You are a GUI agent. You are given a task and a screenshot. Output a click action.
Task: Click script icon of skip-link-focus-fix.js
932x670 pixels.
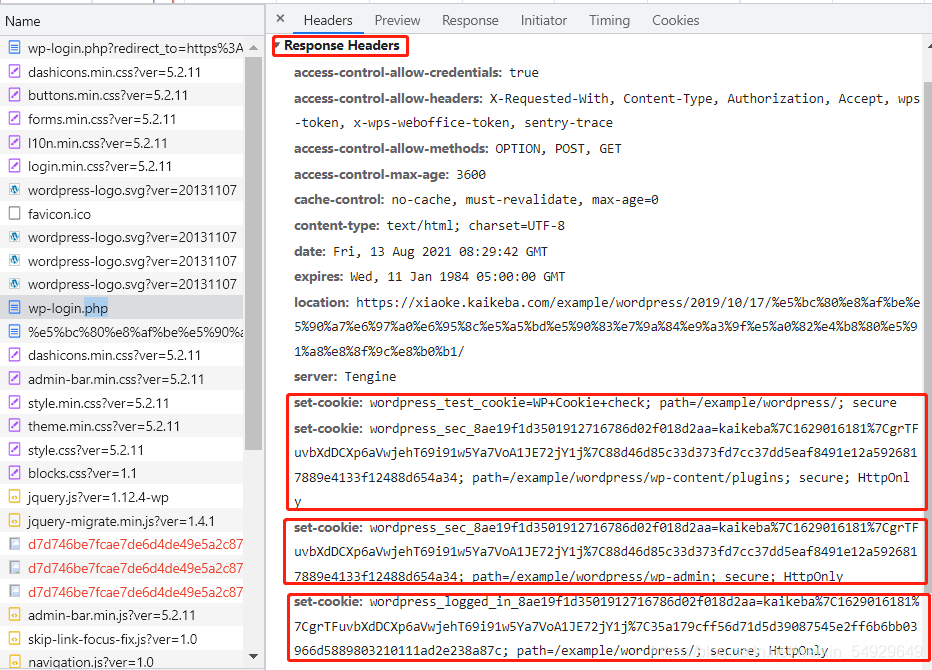point(14,638)
